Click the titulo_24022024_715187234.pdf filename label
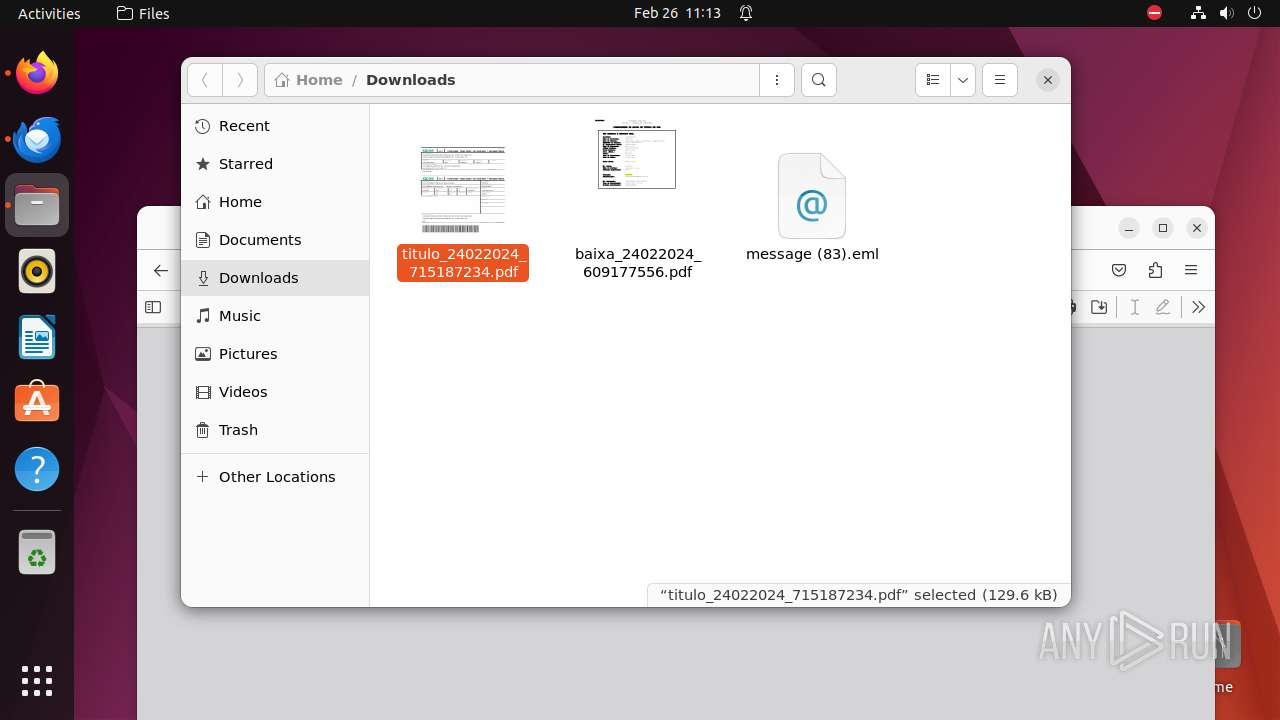Image resolution: width=1280 pixels, height=720 pixels. pyautogui.click(x=463, y=263)
